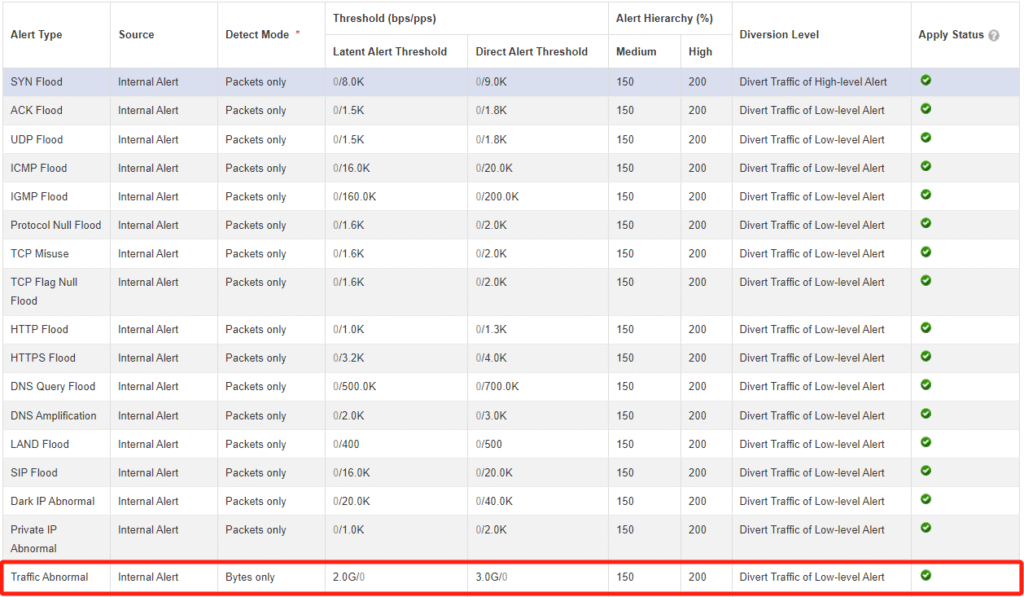Screen dimensions: 1024x597
Task: Click the green apply icon for SYN Flood
Action: [925, 82]
